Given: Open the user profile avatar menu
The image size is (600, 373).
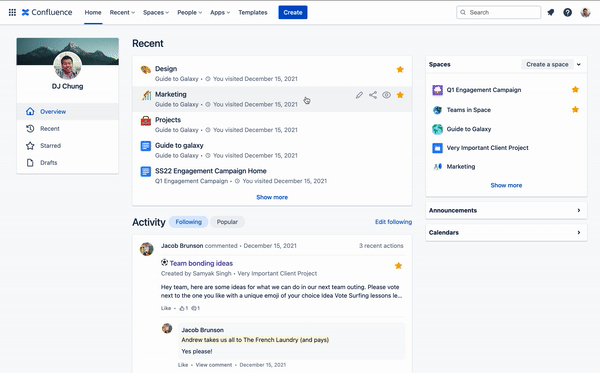Looking at the screenshot, I should point(585,12).
